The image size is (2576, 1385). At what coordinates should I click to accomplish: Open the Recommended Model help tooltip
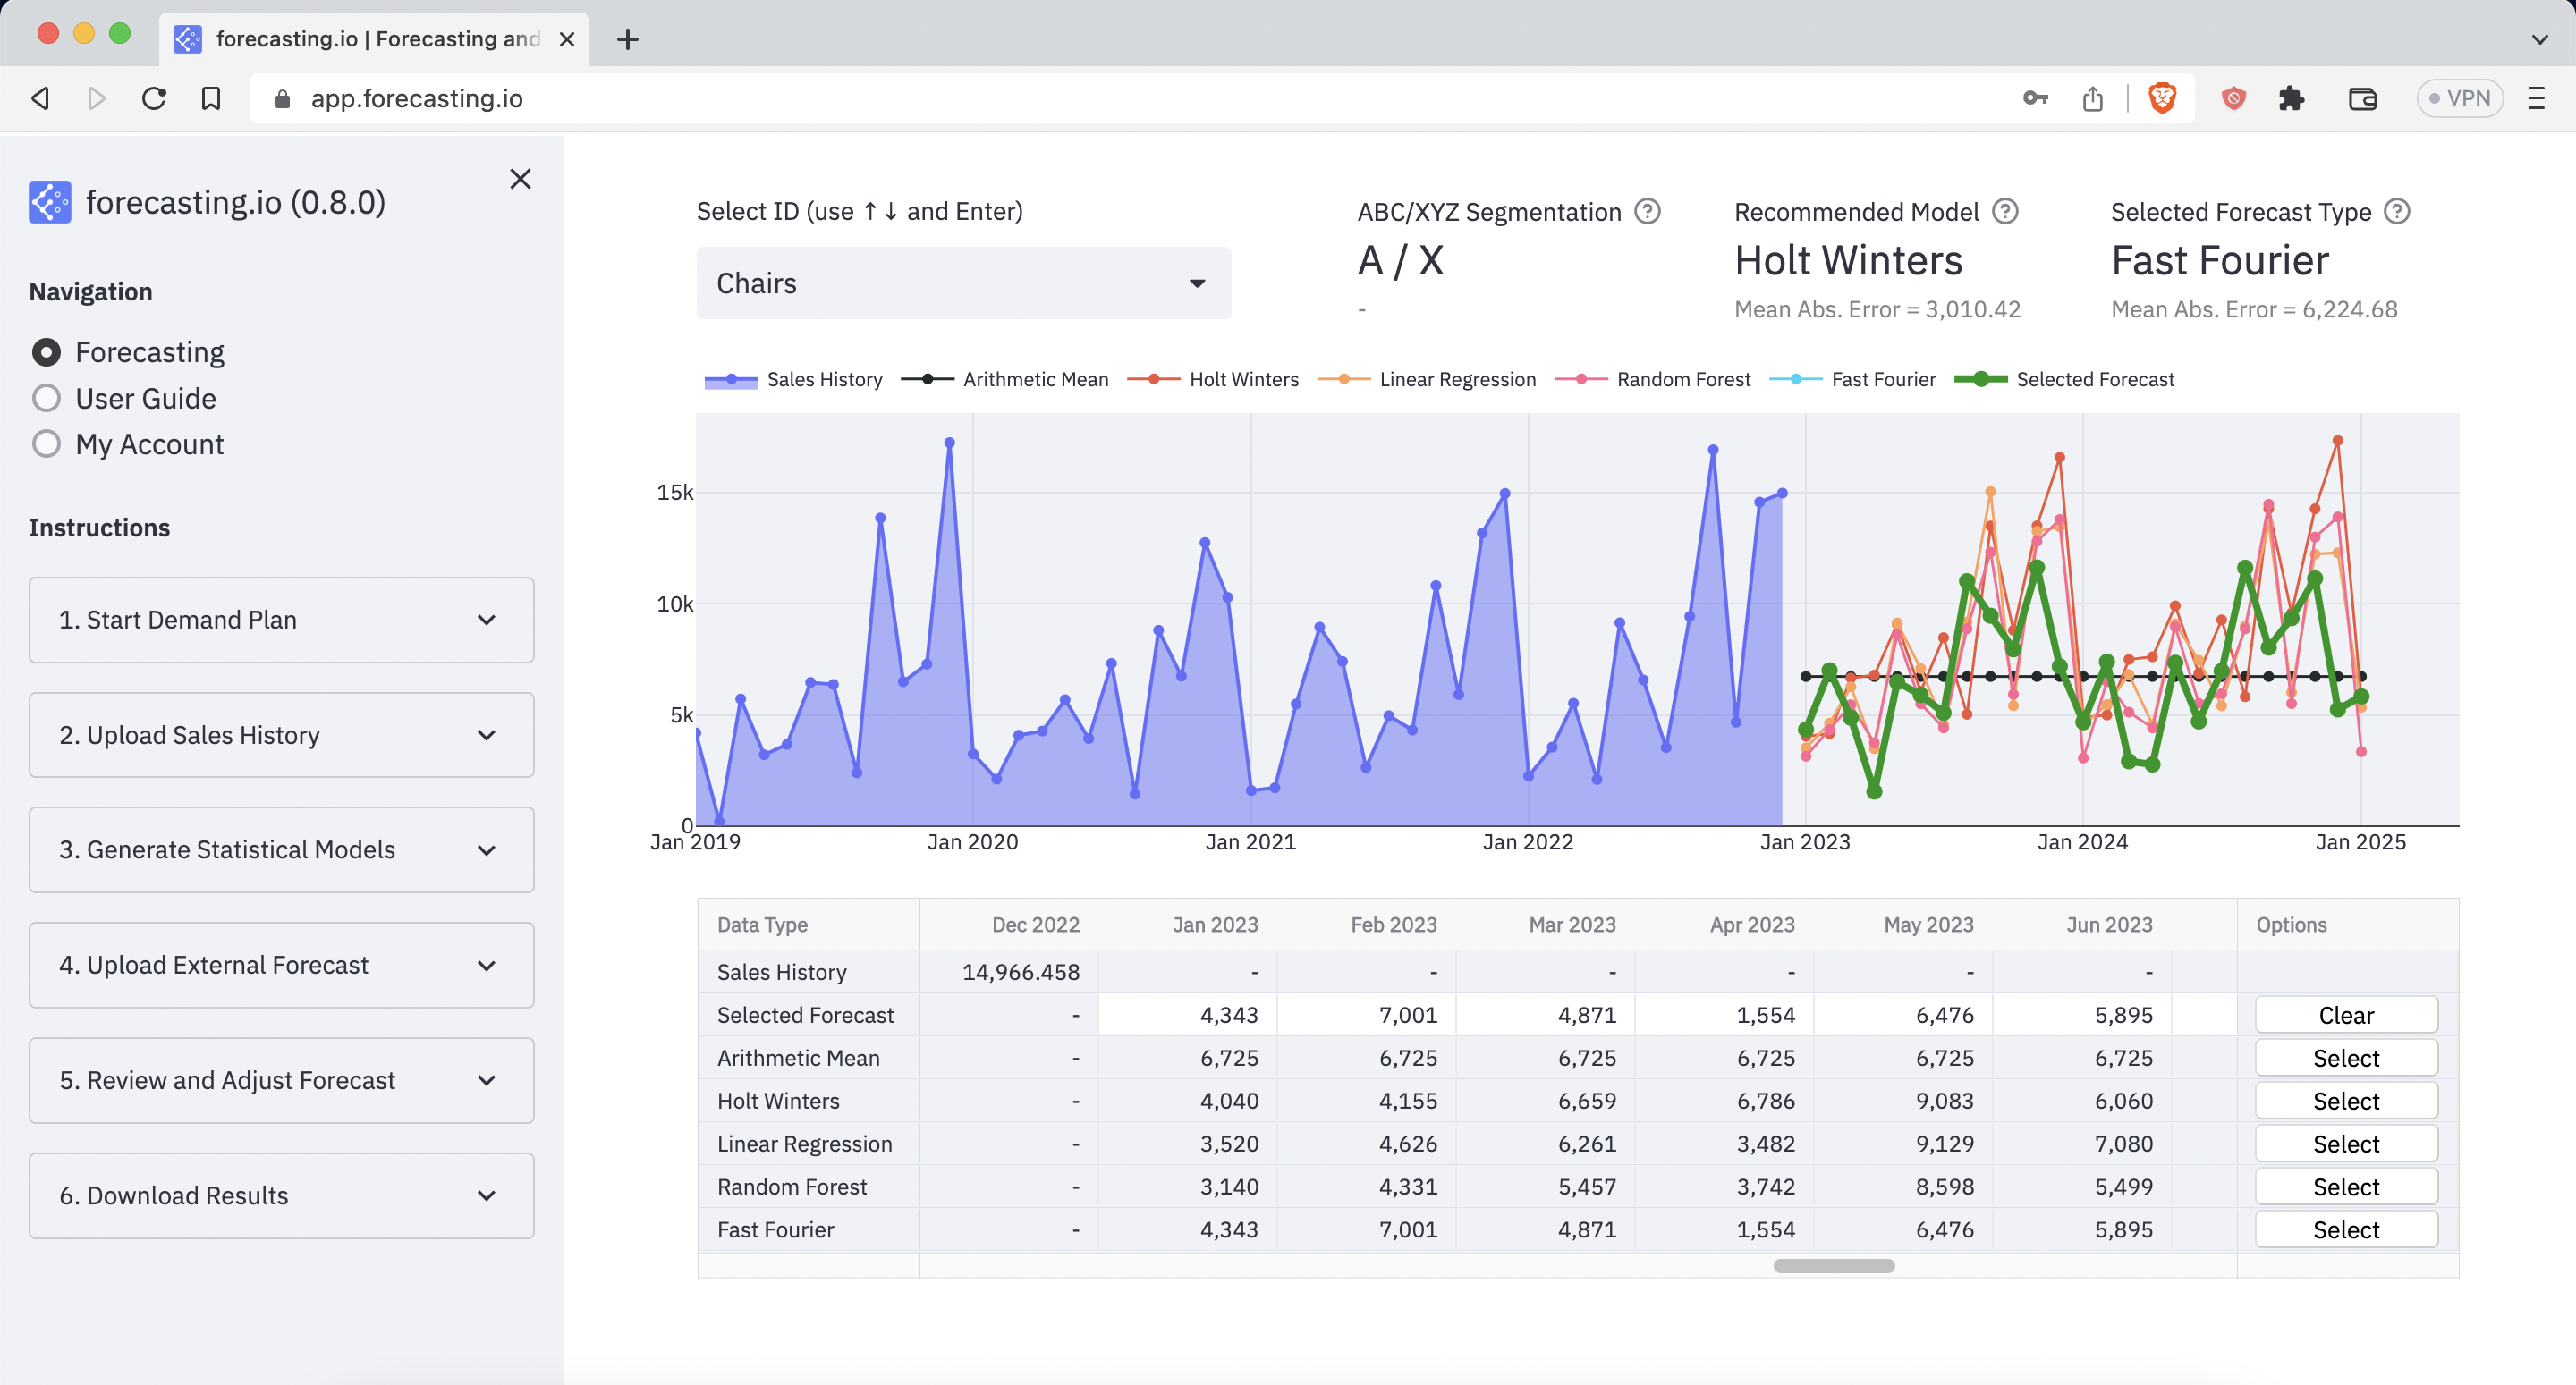[x=2005, y=211]
